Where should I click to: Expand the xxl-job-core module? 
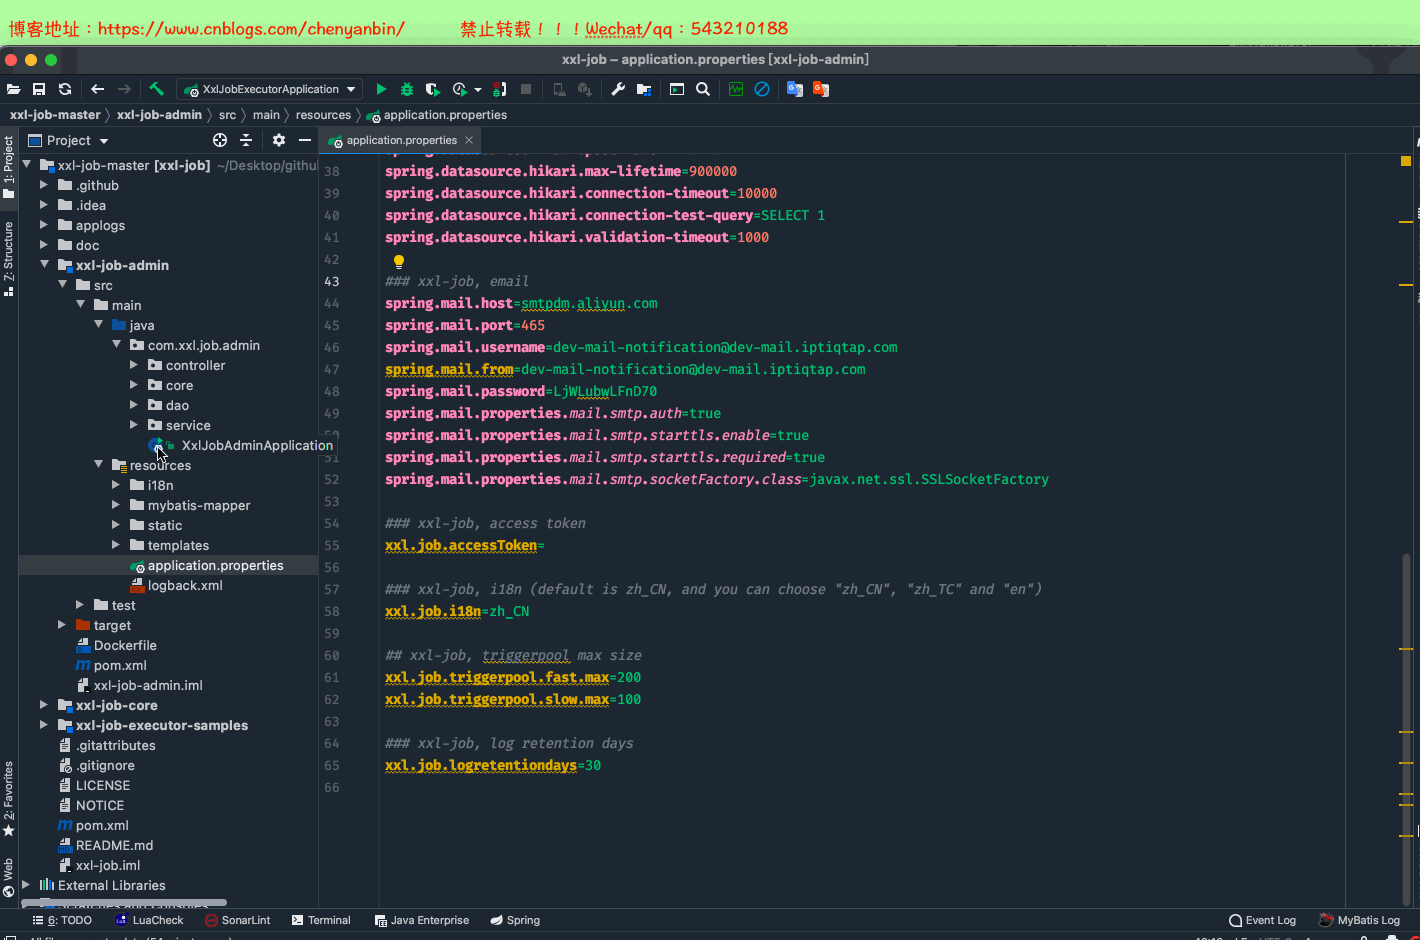click(x=44, y=705)
